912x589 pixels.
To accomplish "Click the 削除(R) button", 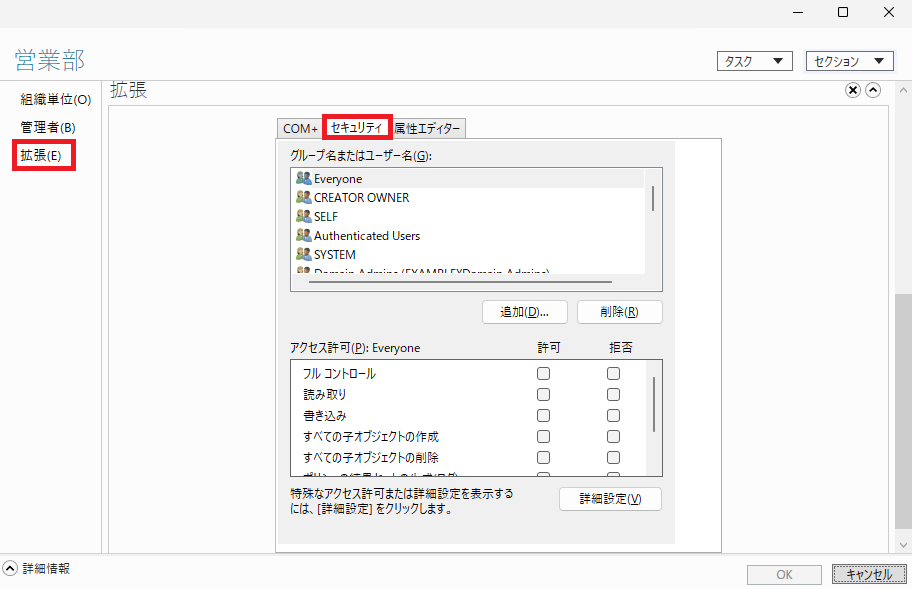I will [619, 312].
